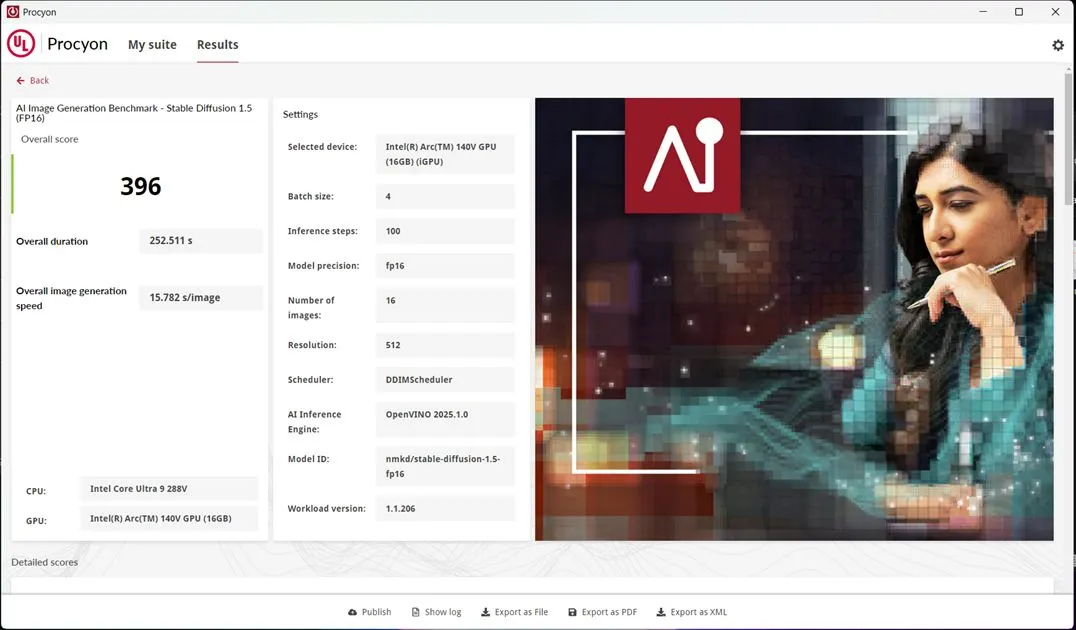Viewport: 1076px width, 630px height.
Task: Click the Model precision value fp16
Action: point(445,266)
